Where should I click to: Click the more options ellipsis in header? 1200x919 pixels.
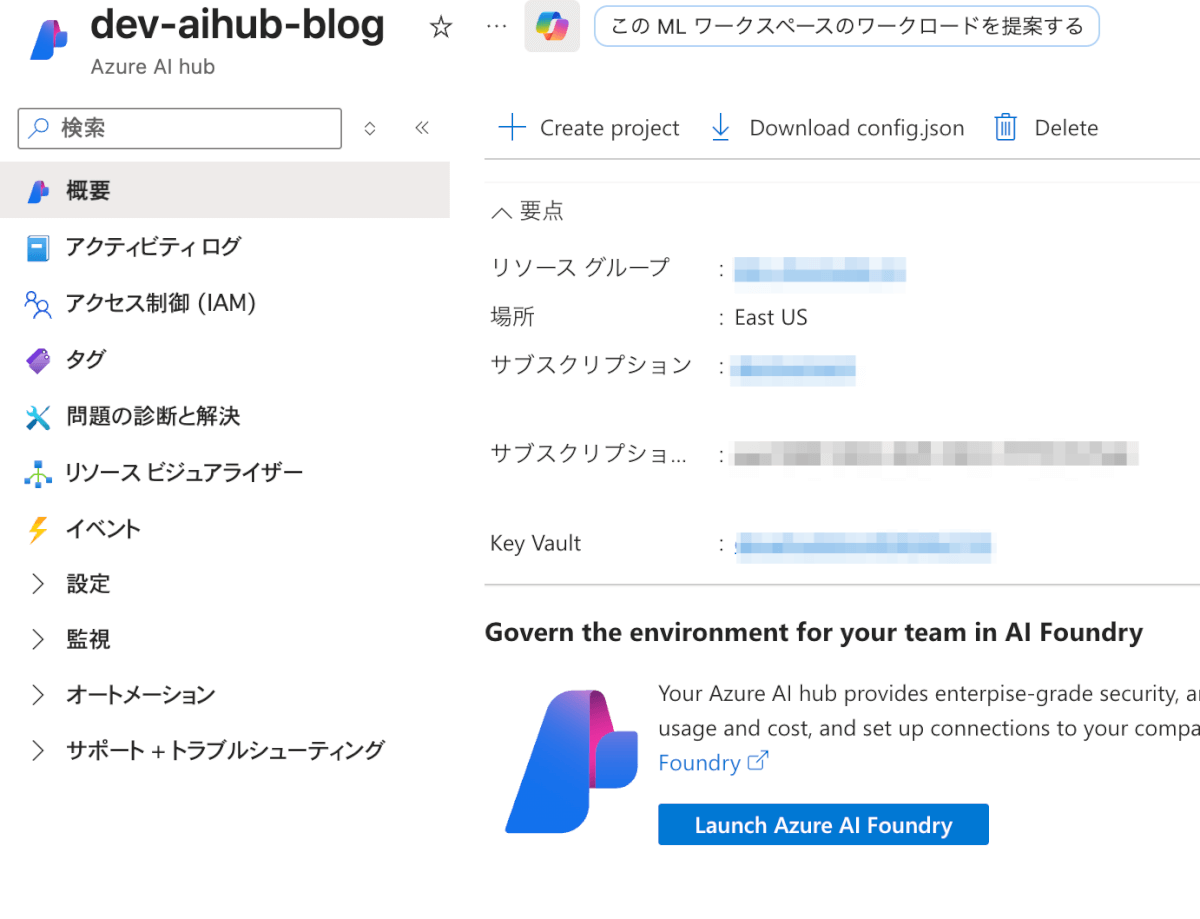(496, 26)
